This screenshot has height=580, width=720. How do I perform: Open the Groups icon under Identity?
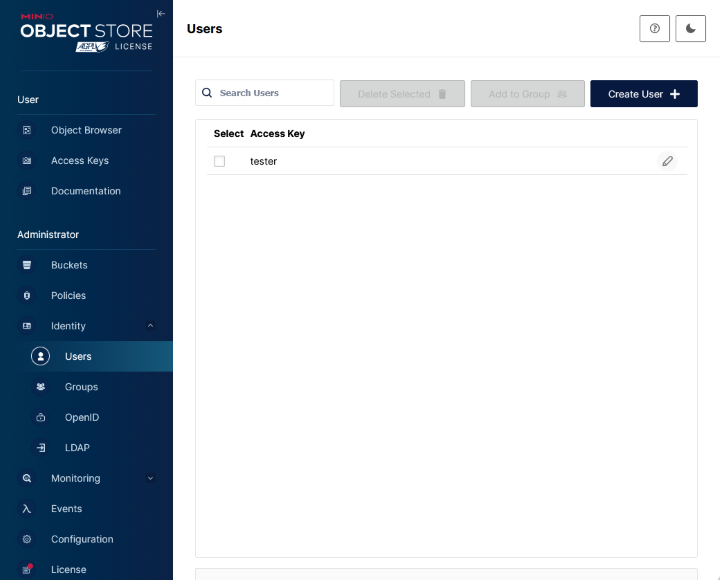tap(40, 387)
